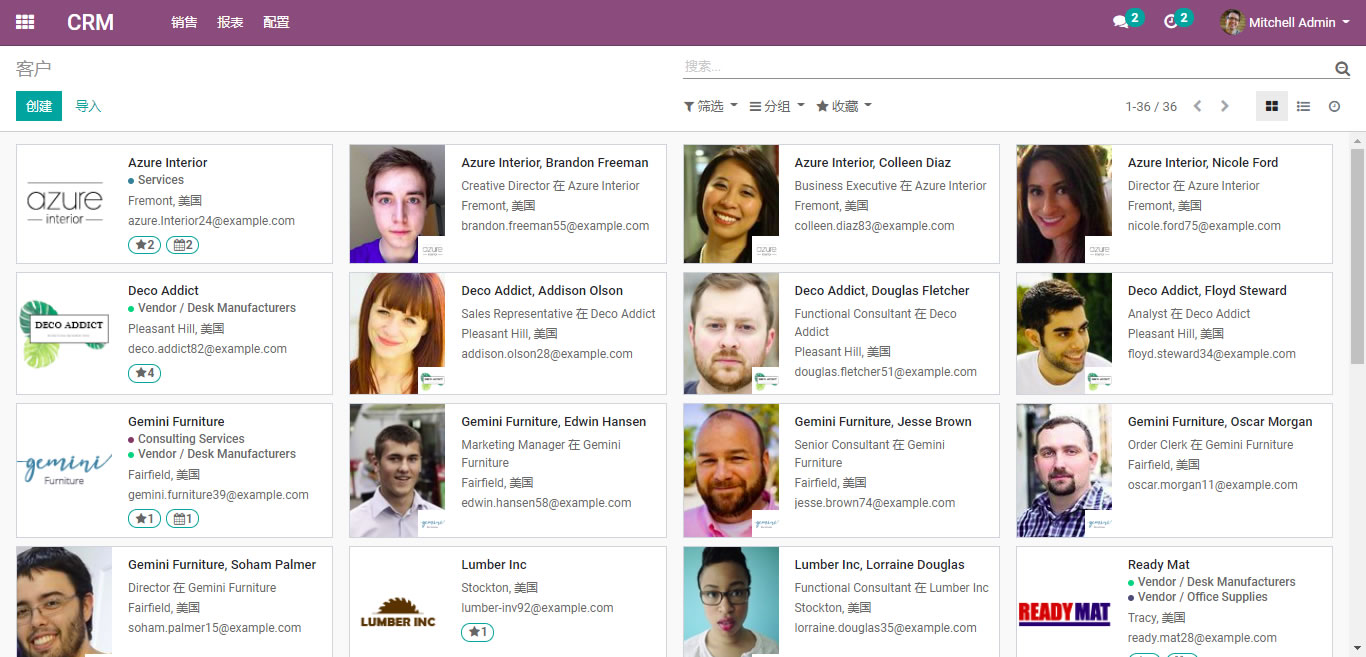Expand the 分组 group-by dropdown
The width and height of the screenshot is (1366, 657).
point(777,106)
